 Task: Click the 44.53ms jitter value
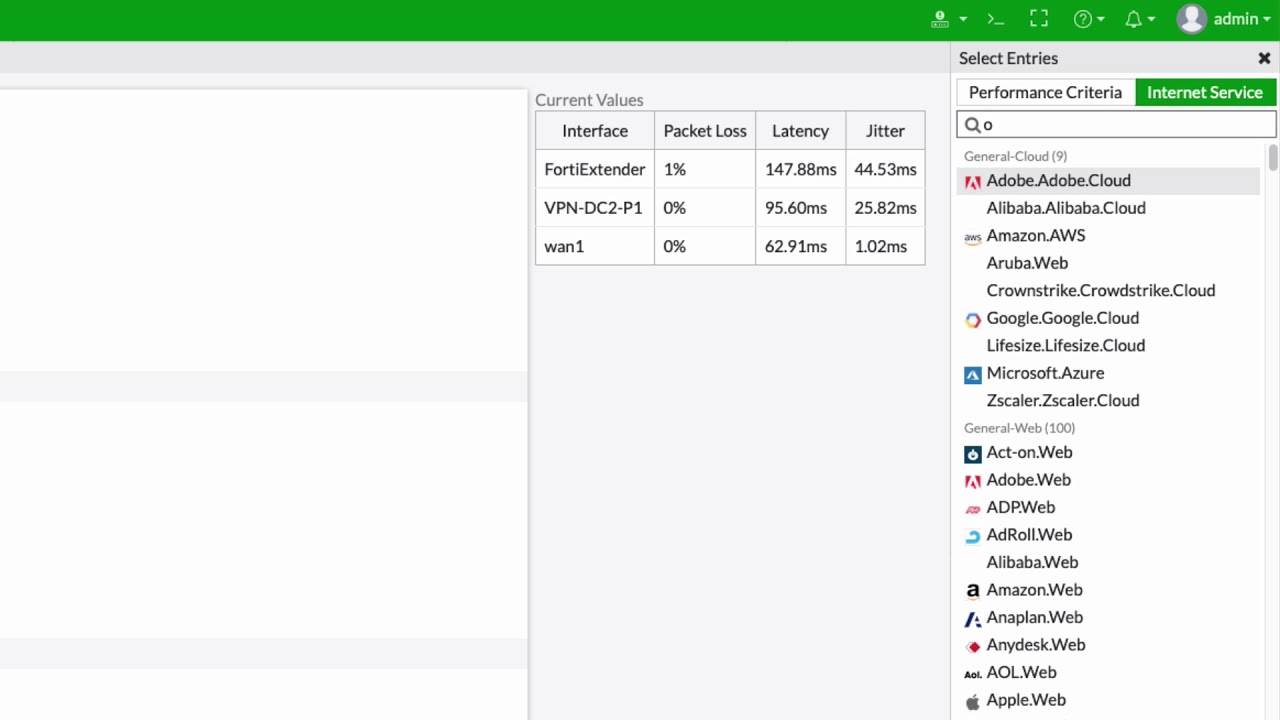[885, 170]
